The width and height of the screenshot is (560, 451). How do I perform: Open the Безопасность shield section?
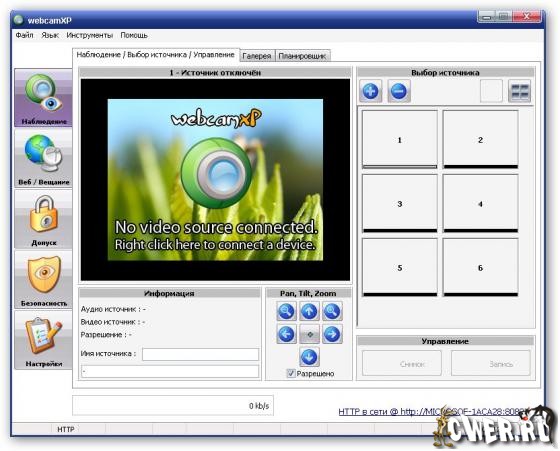point(43,280)
